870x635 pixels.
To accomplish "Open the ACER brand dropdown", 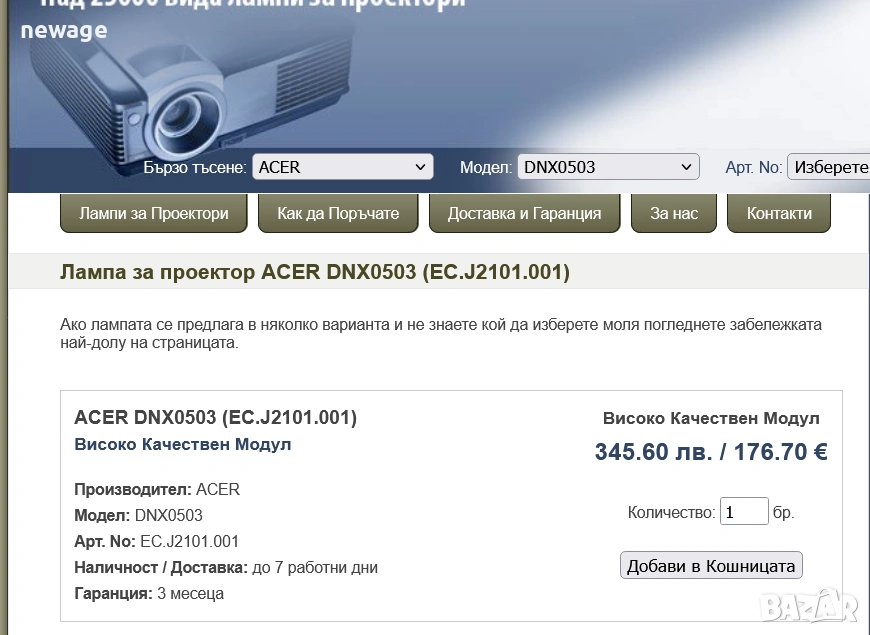I will (x=342, y=167).
